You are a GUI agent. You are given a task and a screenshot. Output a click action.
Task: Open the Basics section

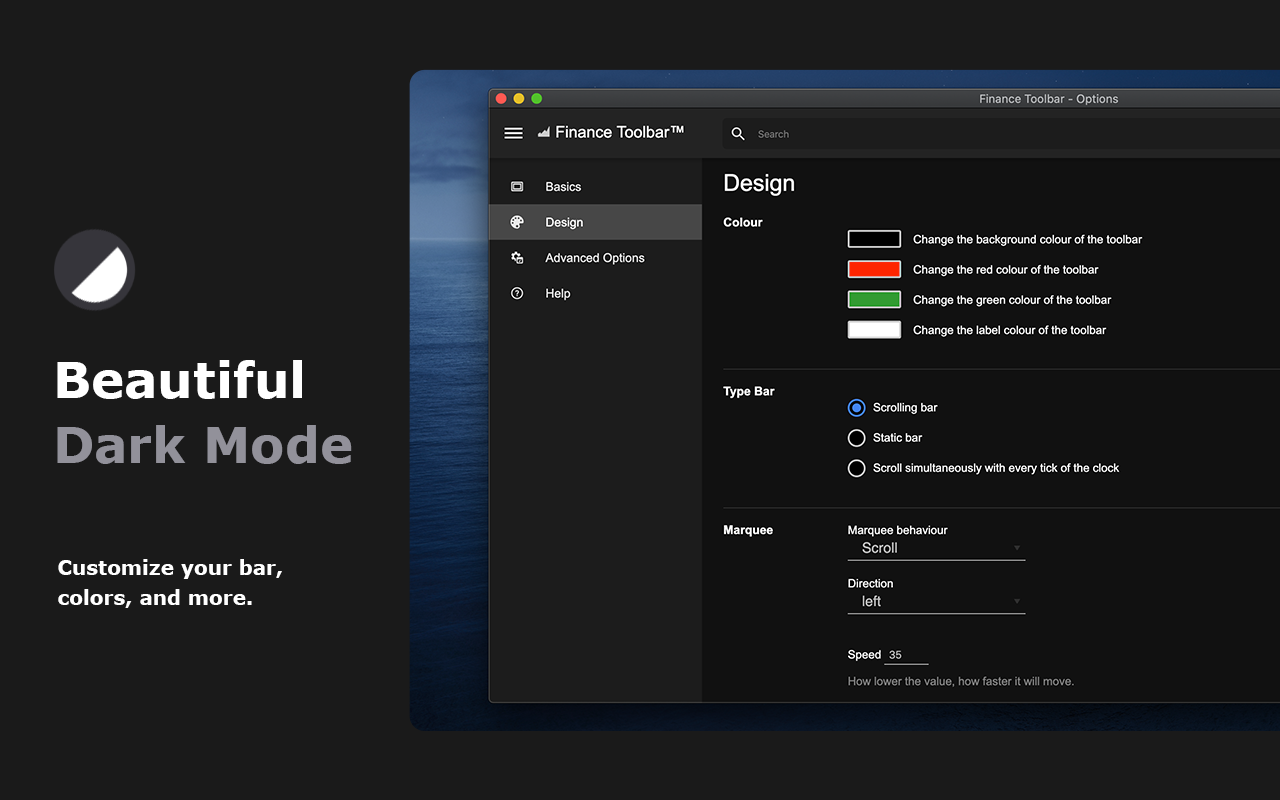pyautogui.click(x=595, y=187)
